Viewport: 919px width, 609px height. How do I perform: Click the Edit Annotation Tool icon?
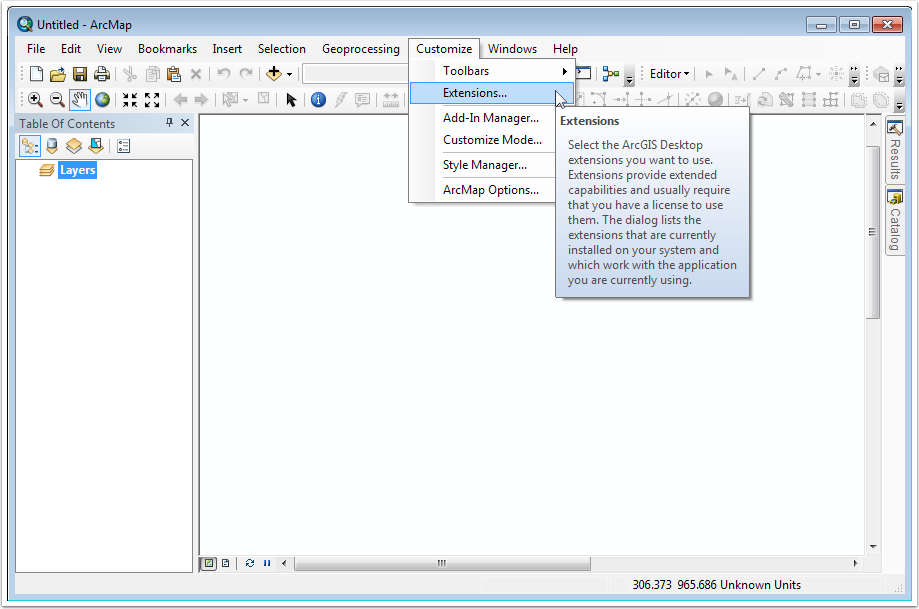(731, 74)
